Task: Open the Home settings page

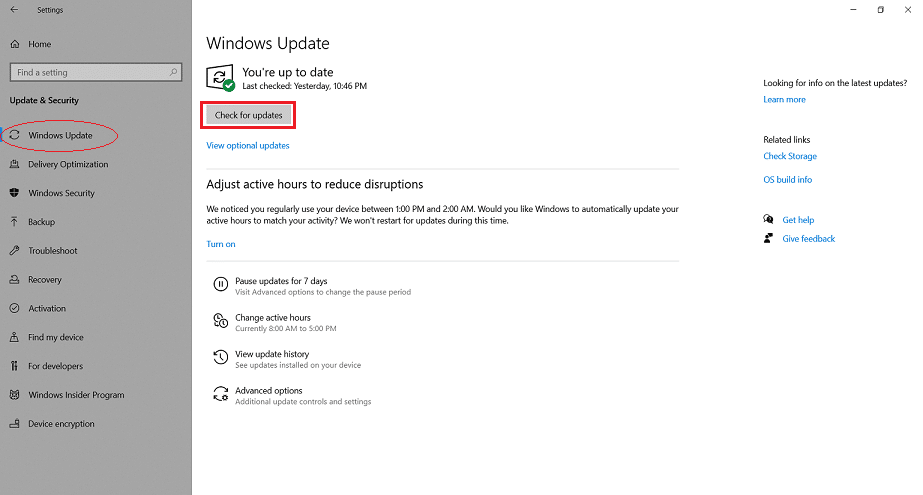Action: pyautogui.click(x=39, y=44)
